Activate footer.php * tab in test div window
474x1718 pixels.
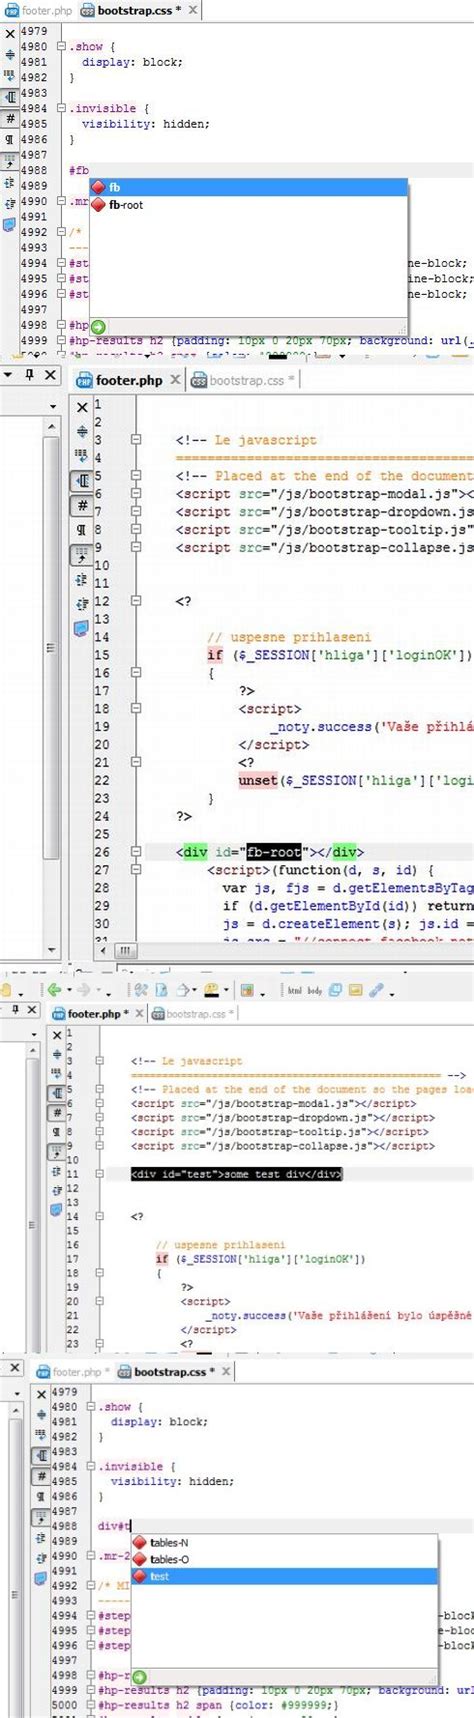tap(91, 1013)
